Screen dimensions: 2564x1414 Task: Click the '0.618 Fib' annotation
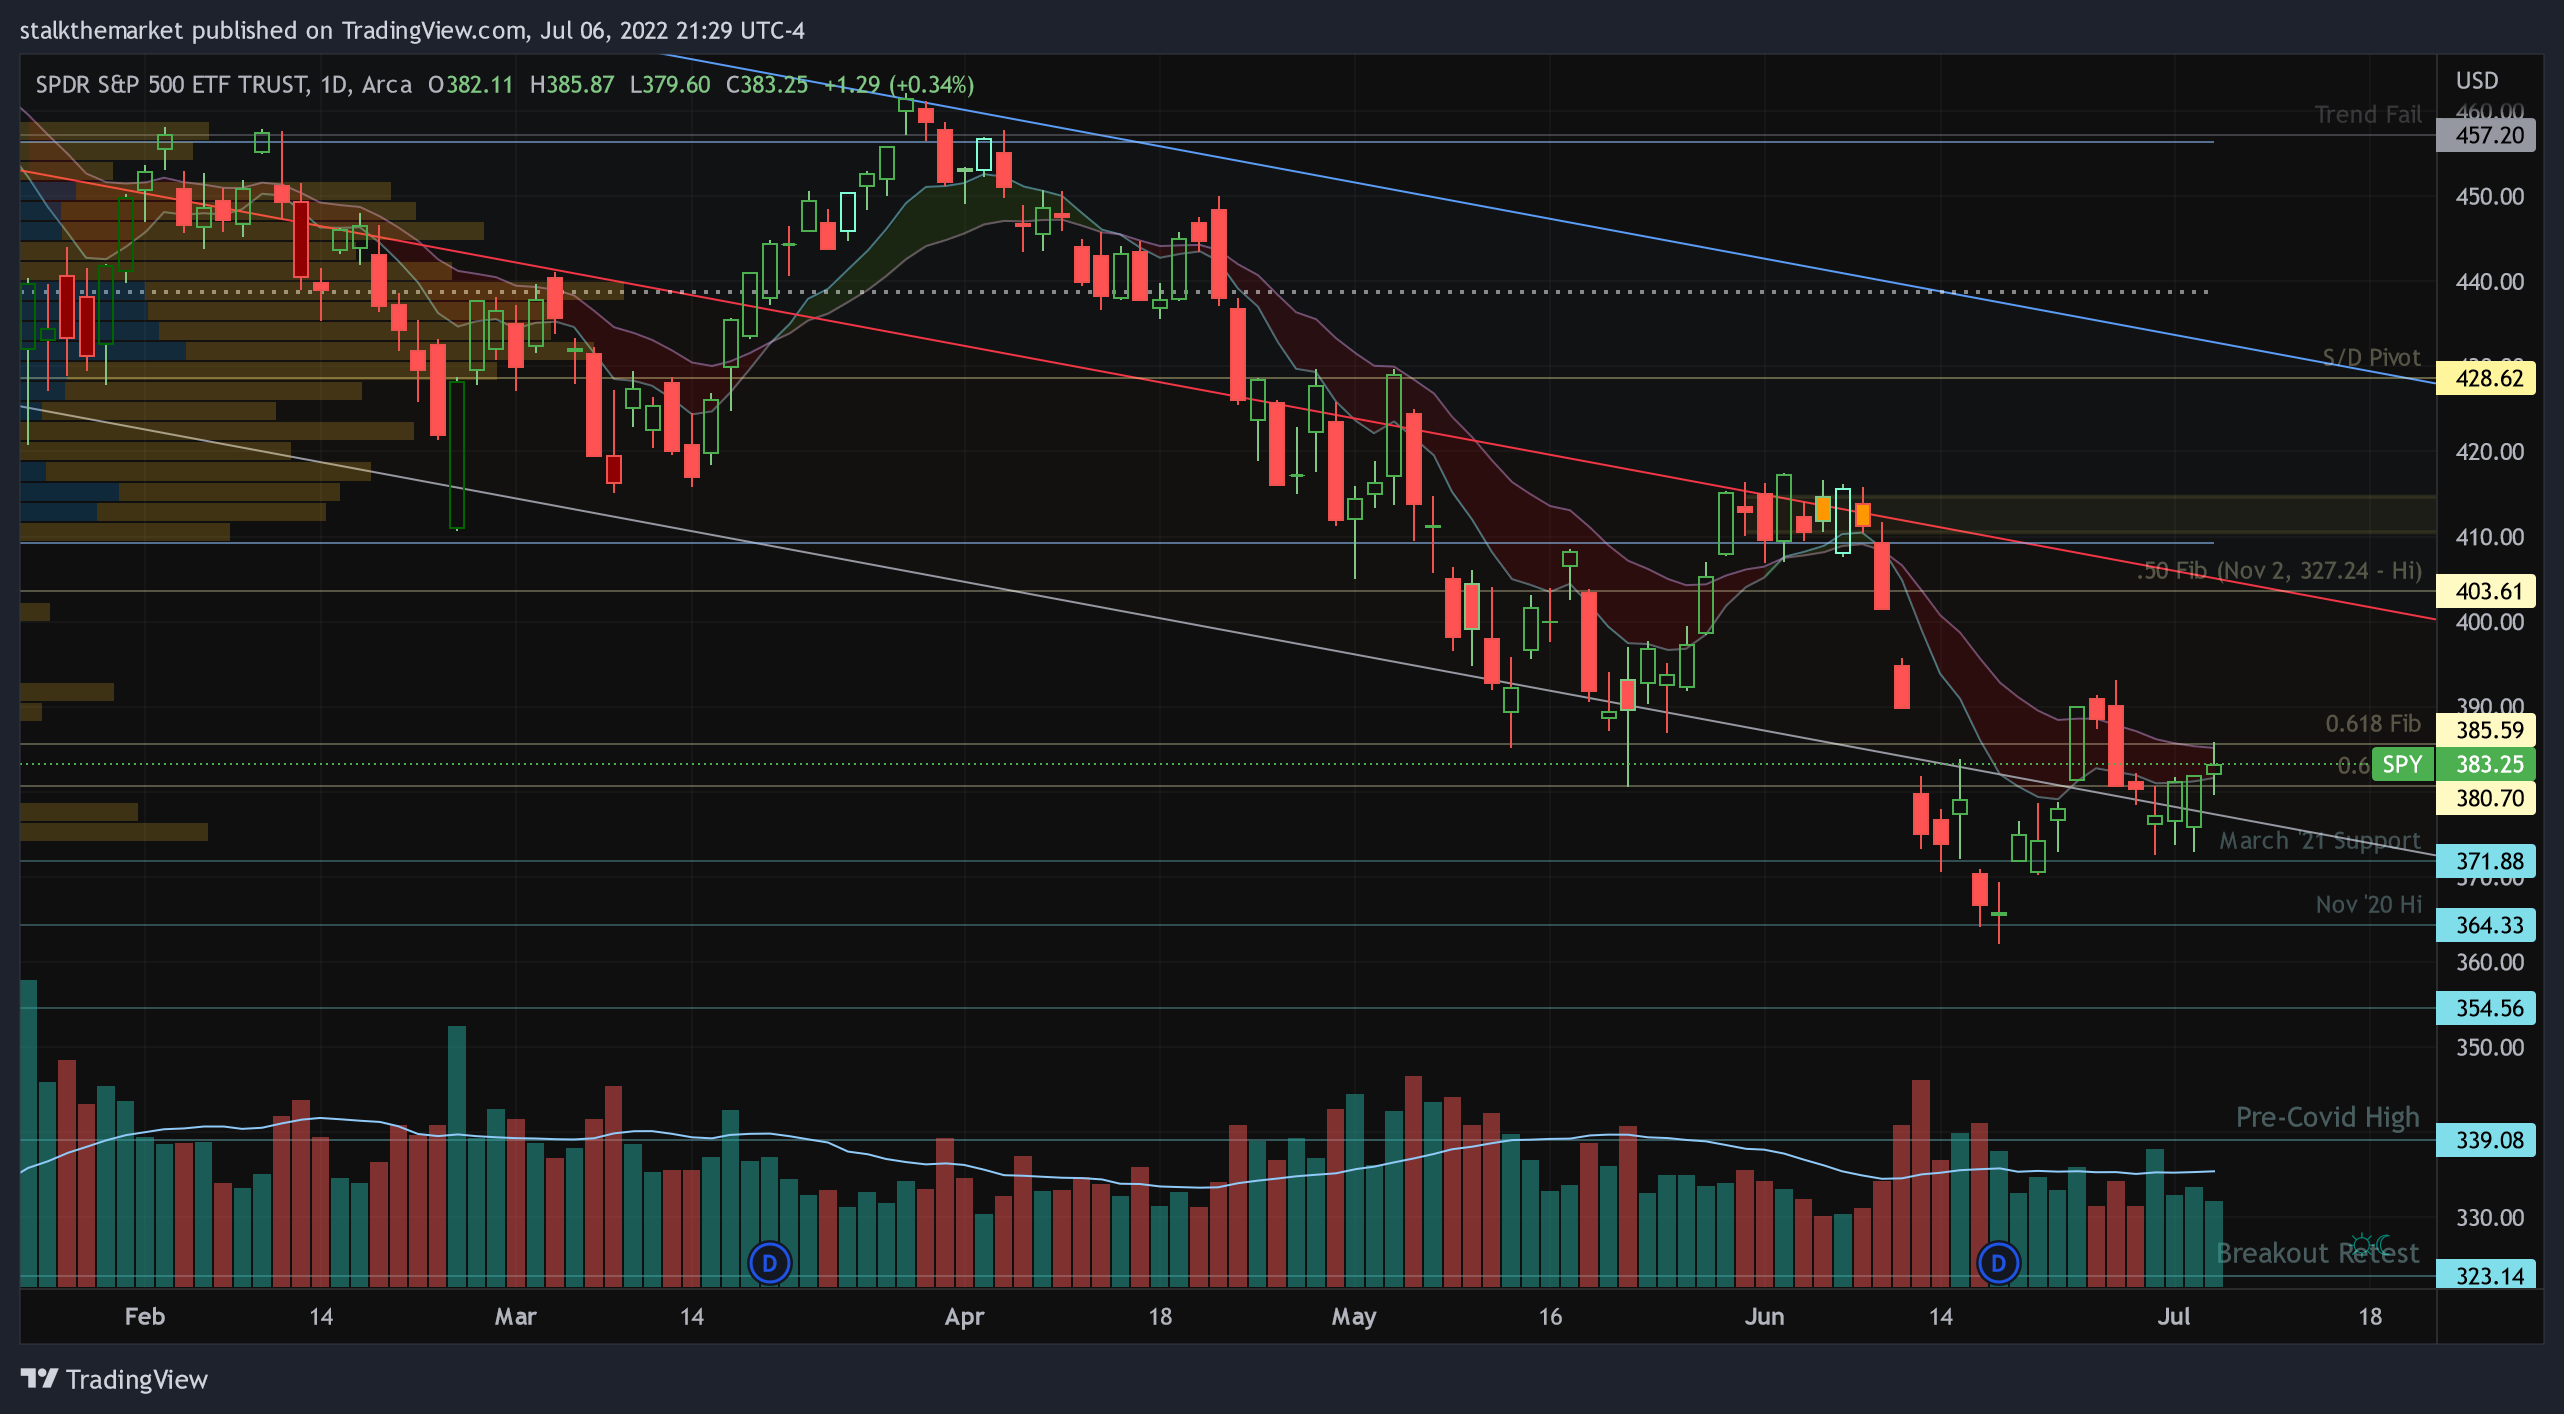2372,723
